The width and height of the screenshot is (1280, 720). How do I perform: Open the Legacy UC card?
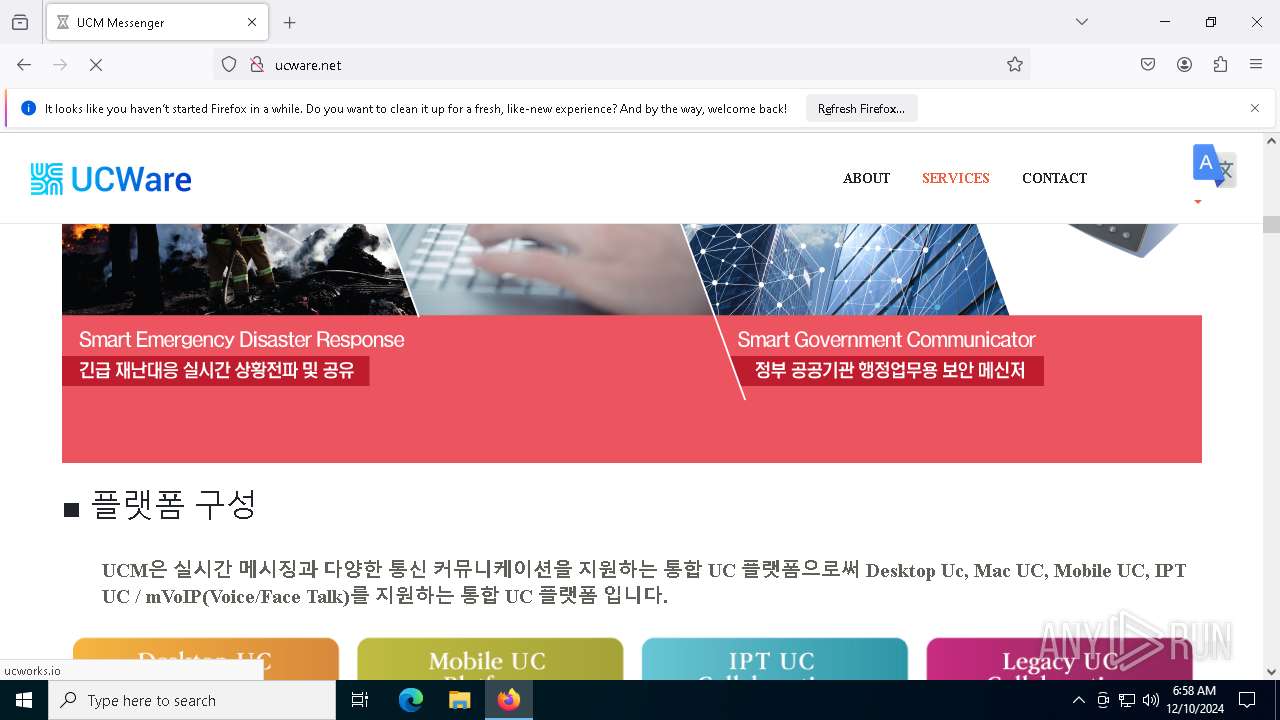pyautogui.click(x=1059, y=659)
